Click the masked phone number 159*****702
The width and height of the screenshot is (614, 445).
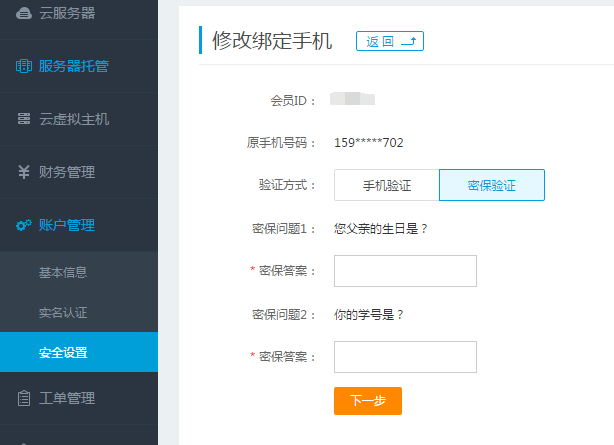(x=368, y=143)
